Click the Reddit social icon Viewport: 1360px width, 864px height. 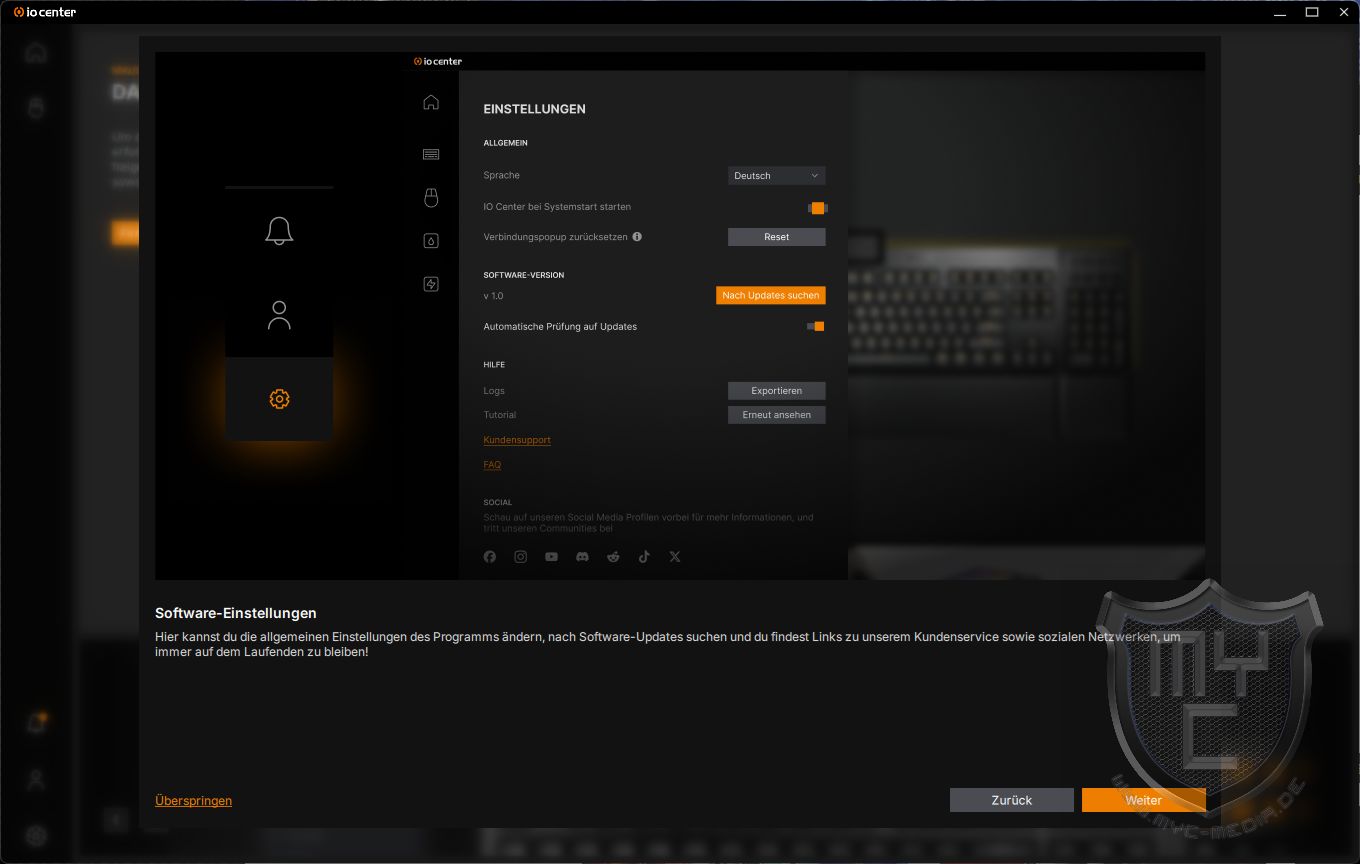pyautogui.click(x=613, y=557)
